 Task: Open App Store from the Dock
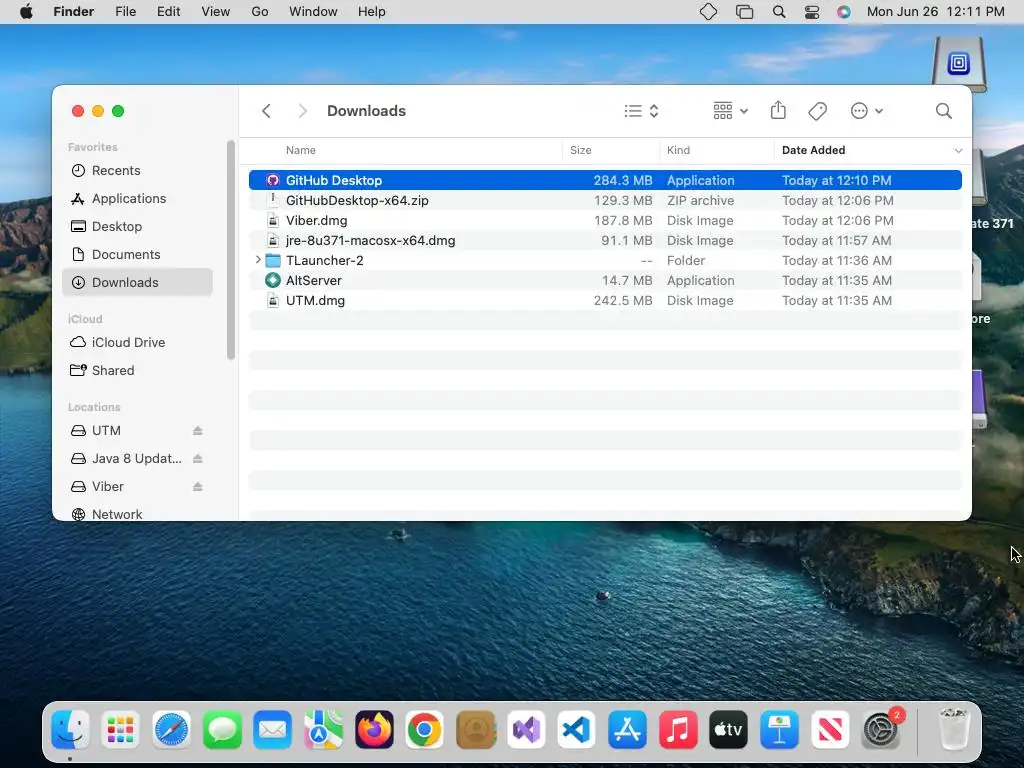(627, 729)
